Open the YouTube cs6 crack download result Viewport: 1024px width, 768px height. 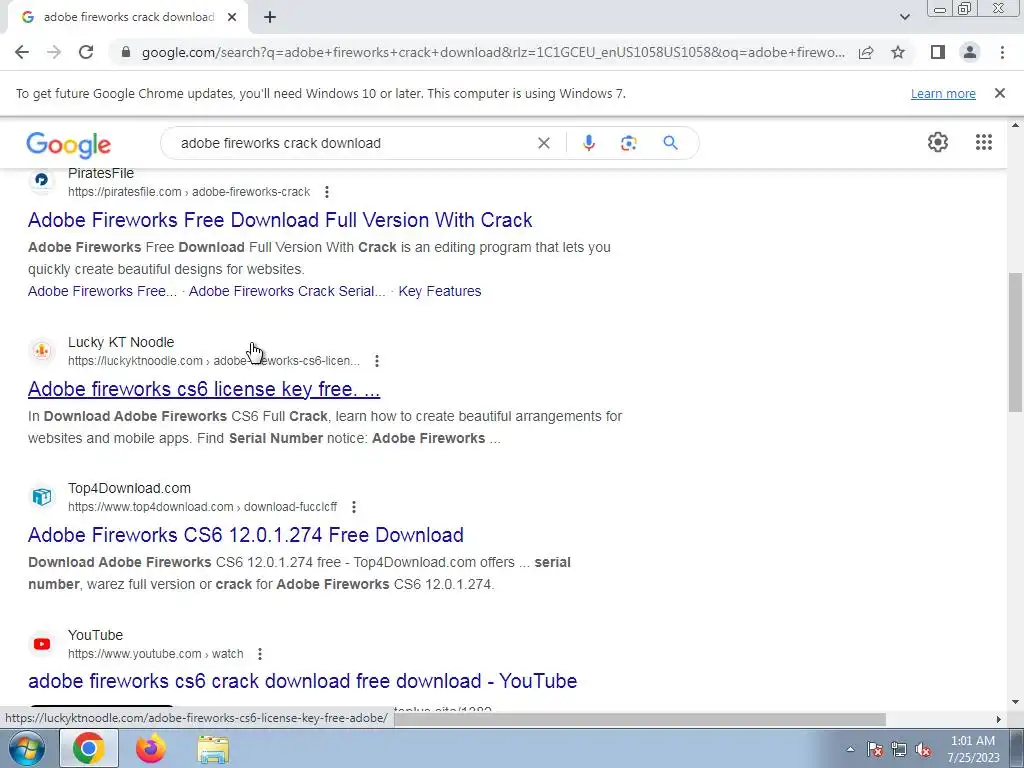click(302, 681)
